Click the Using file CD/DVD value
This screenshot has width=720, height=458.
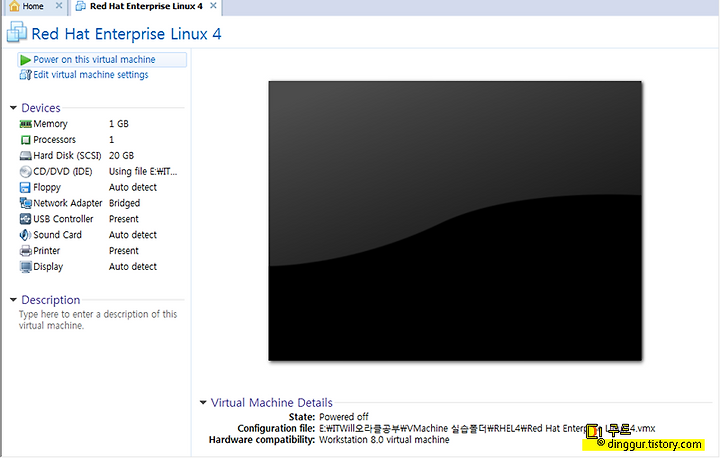coord(143,172)
